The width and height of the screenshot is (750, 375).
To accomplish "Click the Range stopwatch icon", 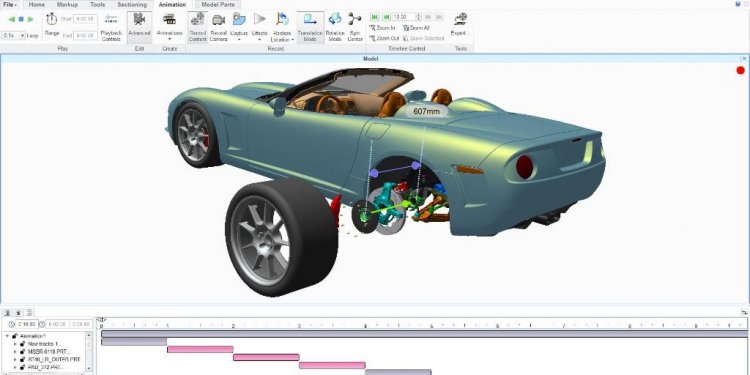I will [x=52, y=19].
